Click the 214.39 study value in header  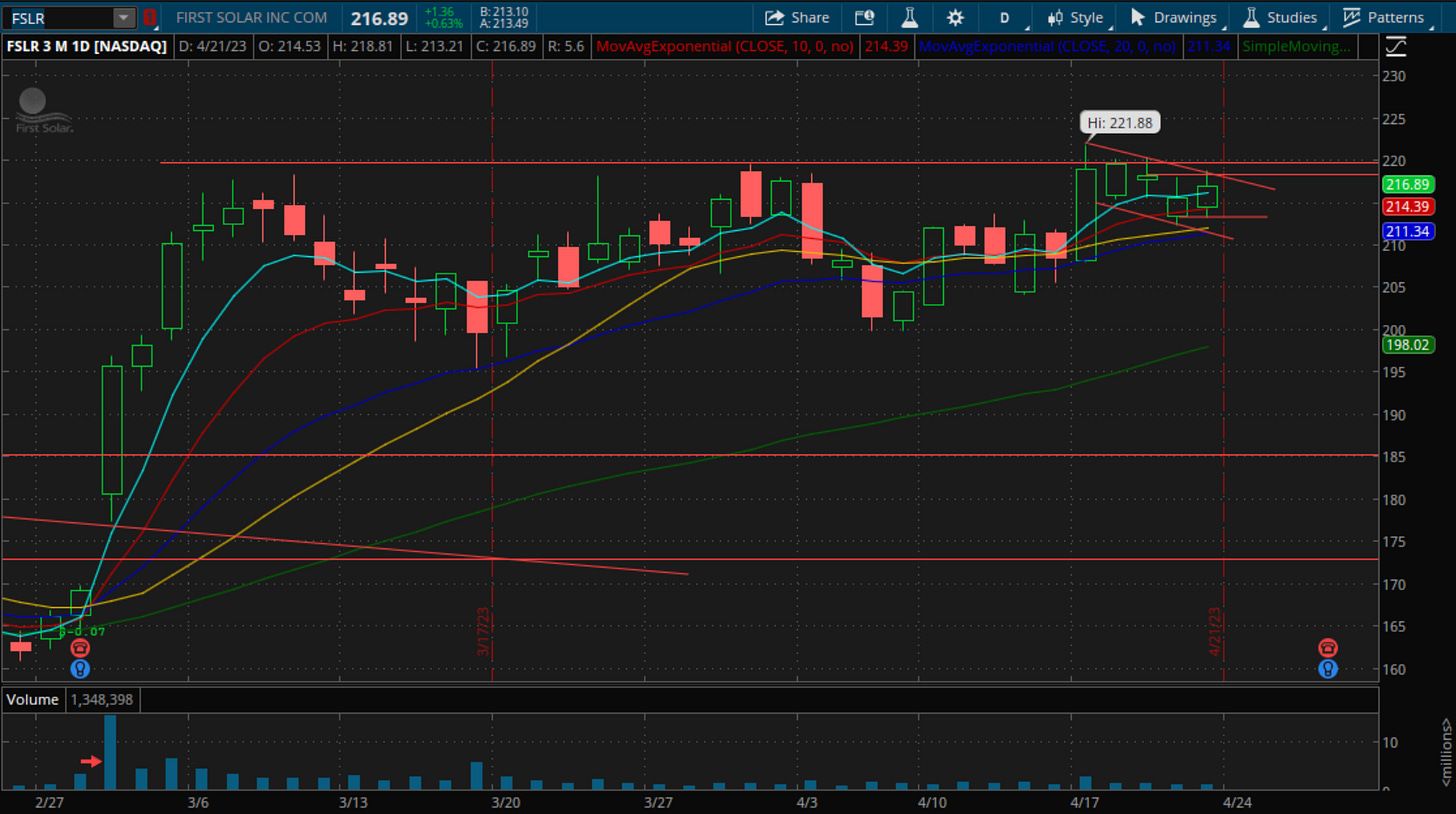(888, 46)
